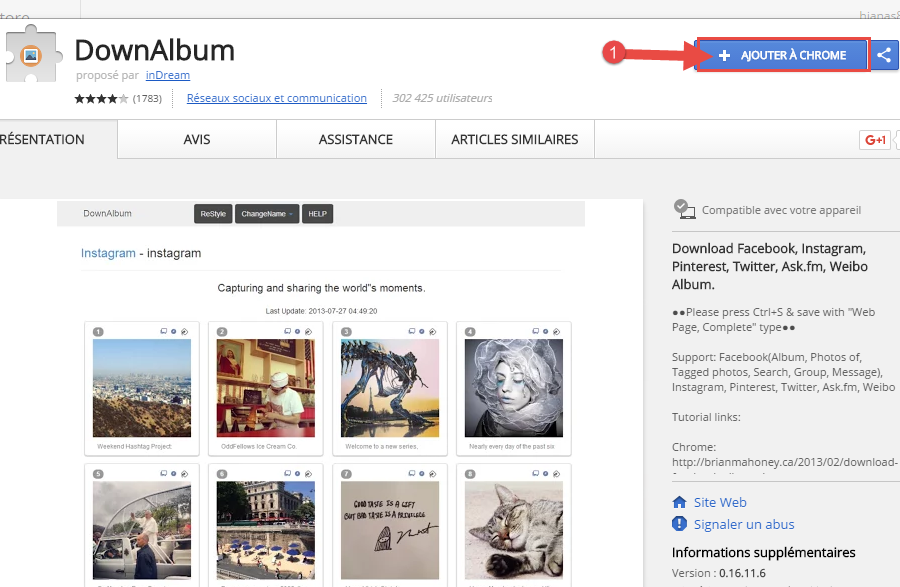
Task: Open Réseaux sociaux et communication category
Action: 277,98
